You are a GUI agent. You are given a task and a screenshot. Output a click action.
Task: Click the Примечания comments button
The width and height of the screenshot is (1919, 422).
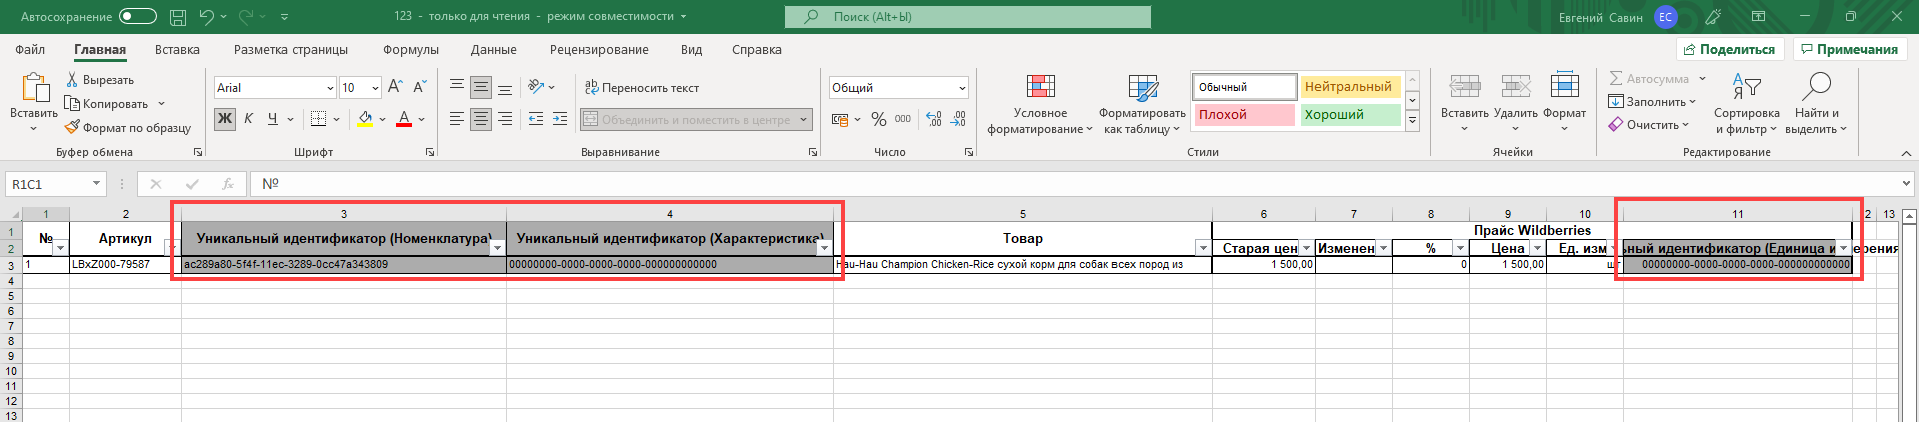point(1849,50)
